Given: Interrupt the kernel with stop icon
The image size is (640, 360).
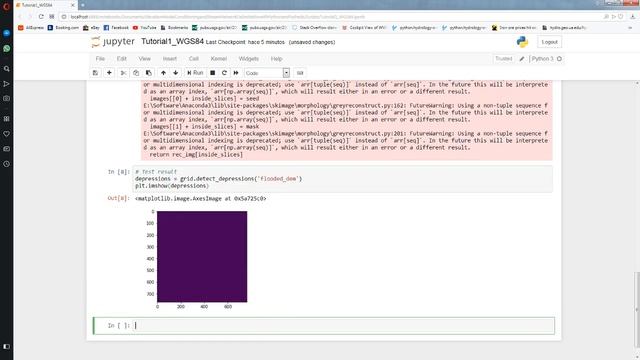Looking at the screenshot, I should 213,73.
